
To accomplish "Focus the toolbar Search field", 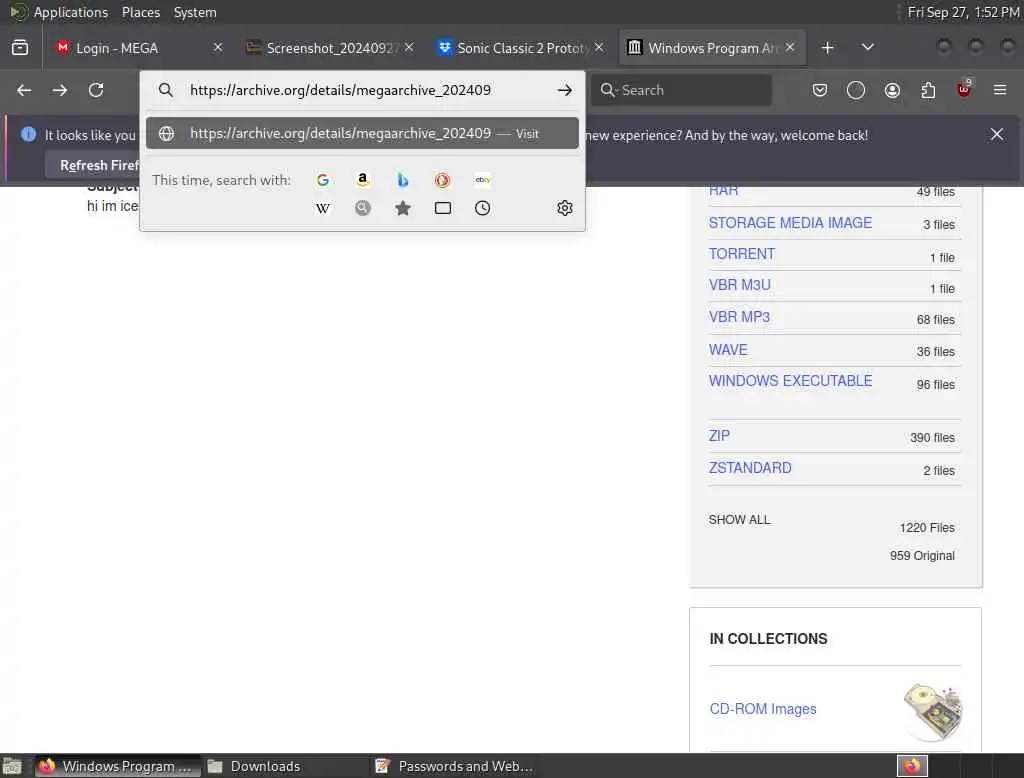I will (x=681, y=90).
